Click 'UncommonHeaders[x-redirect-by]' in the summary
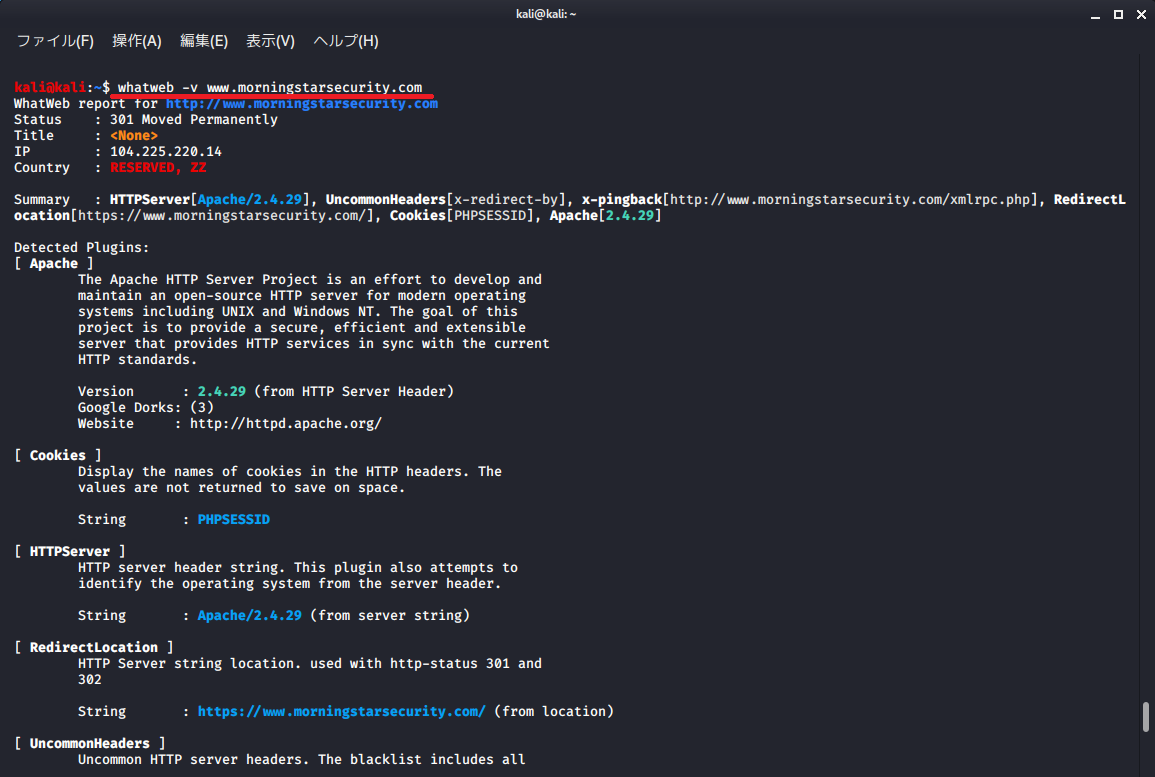Image resolution: width=1155 pixels, height=777 pixels. (x=446, y=200)
